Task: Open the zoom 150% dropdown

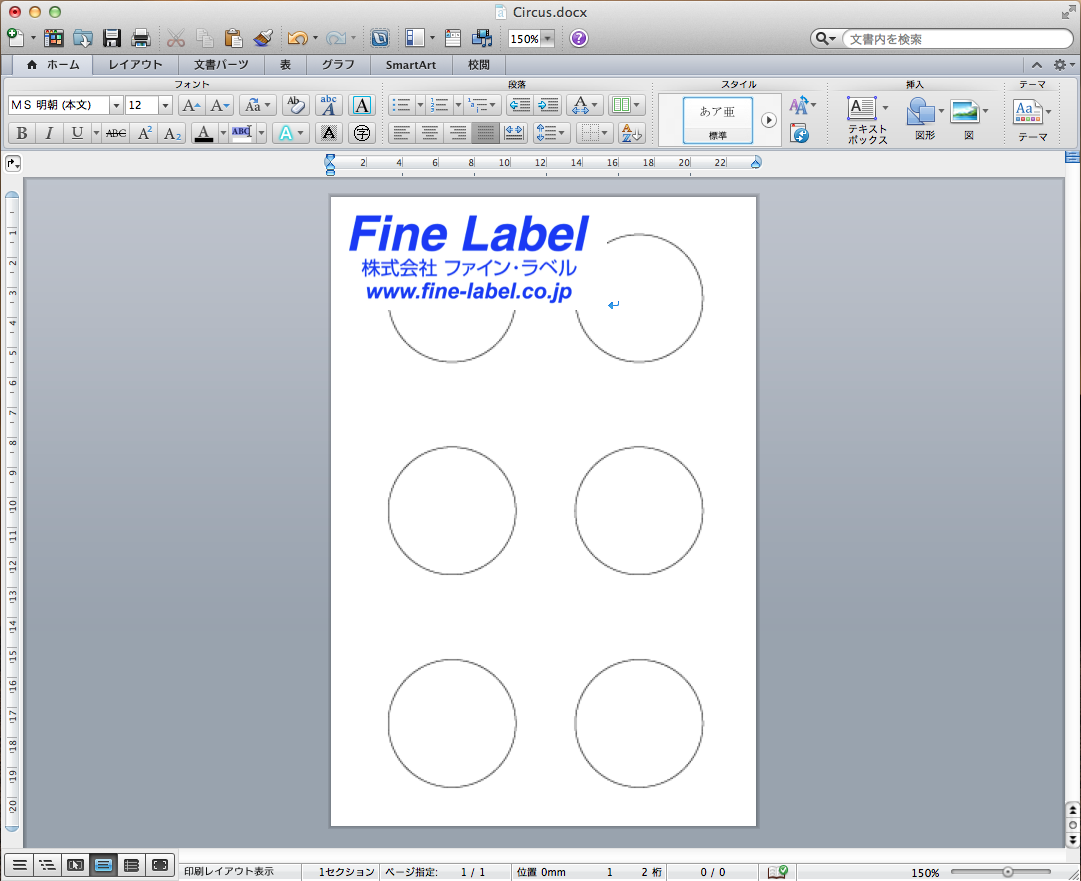Action: 548,39
